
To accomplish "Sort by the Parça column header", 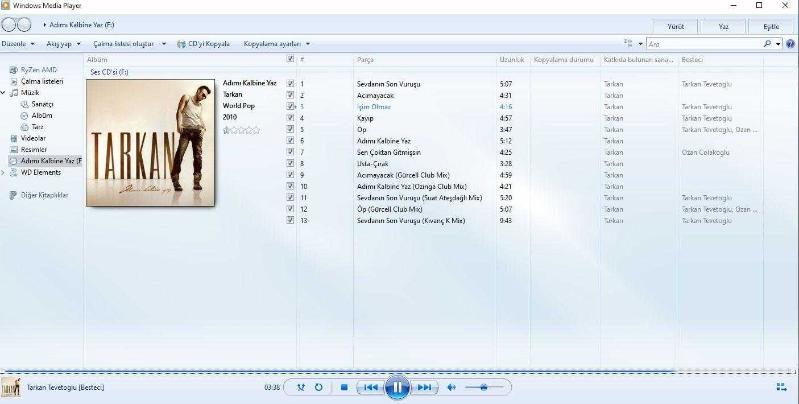I will 365,60.
